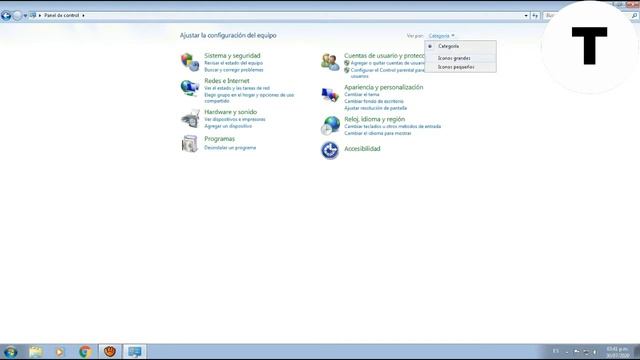This screenshot has width=640, height=360.
Task: Open Elegir grupo en el hogar link
Action: [249, 98]
